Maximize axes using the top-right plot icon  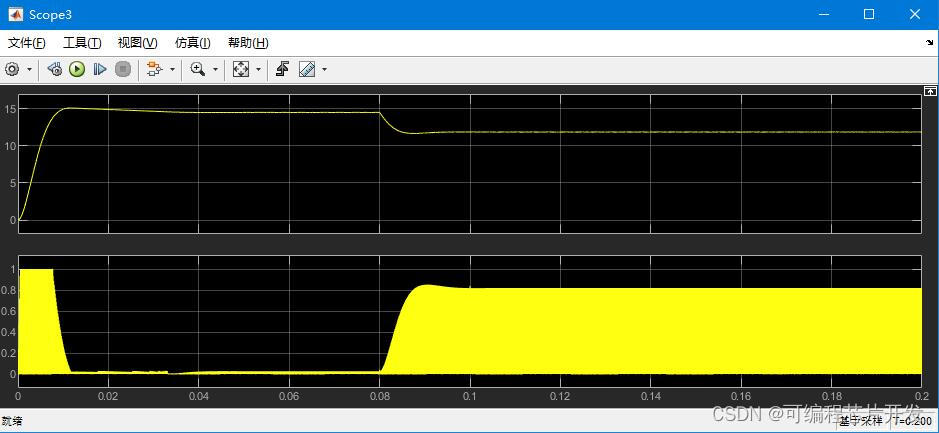click(x=930, y=91)
